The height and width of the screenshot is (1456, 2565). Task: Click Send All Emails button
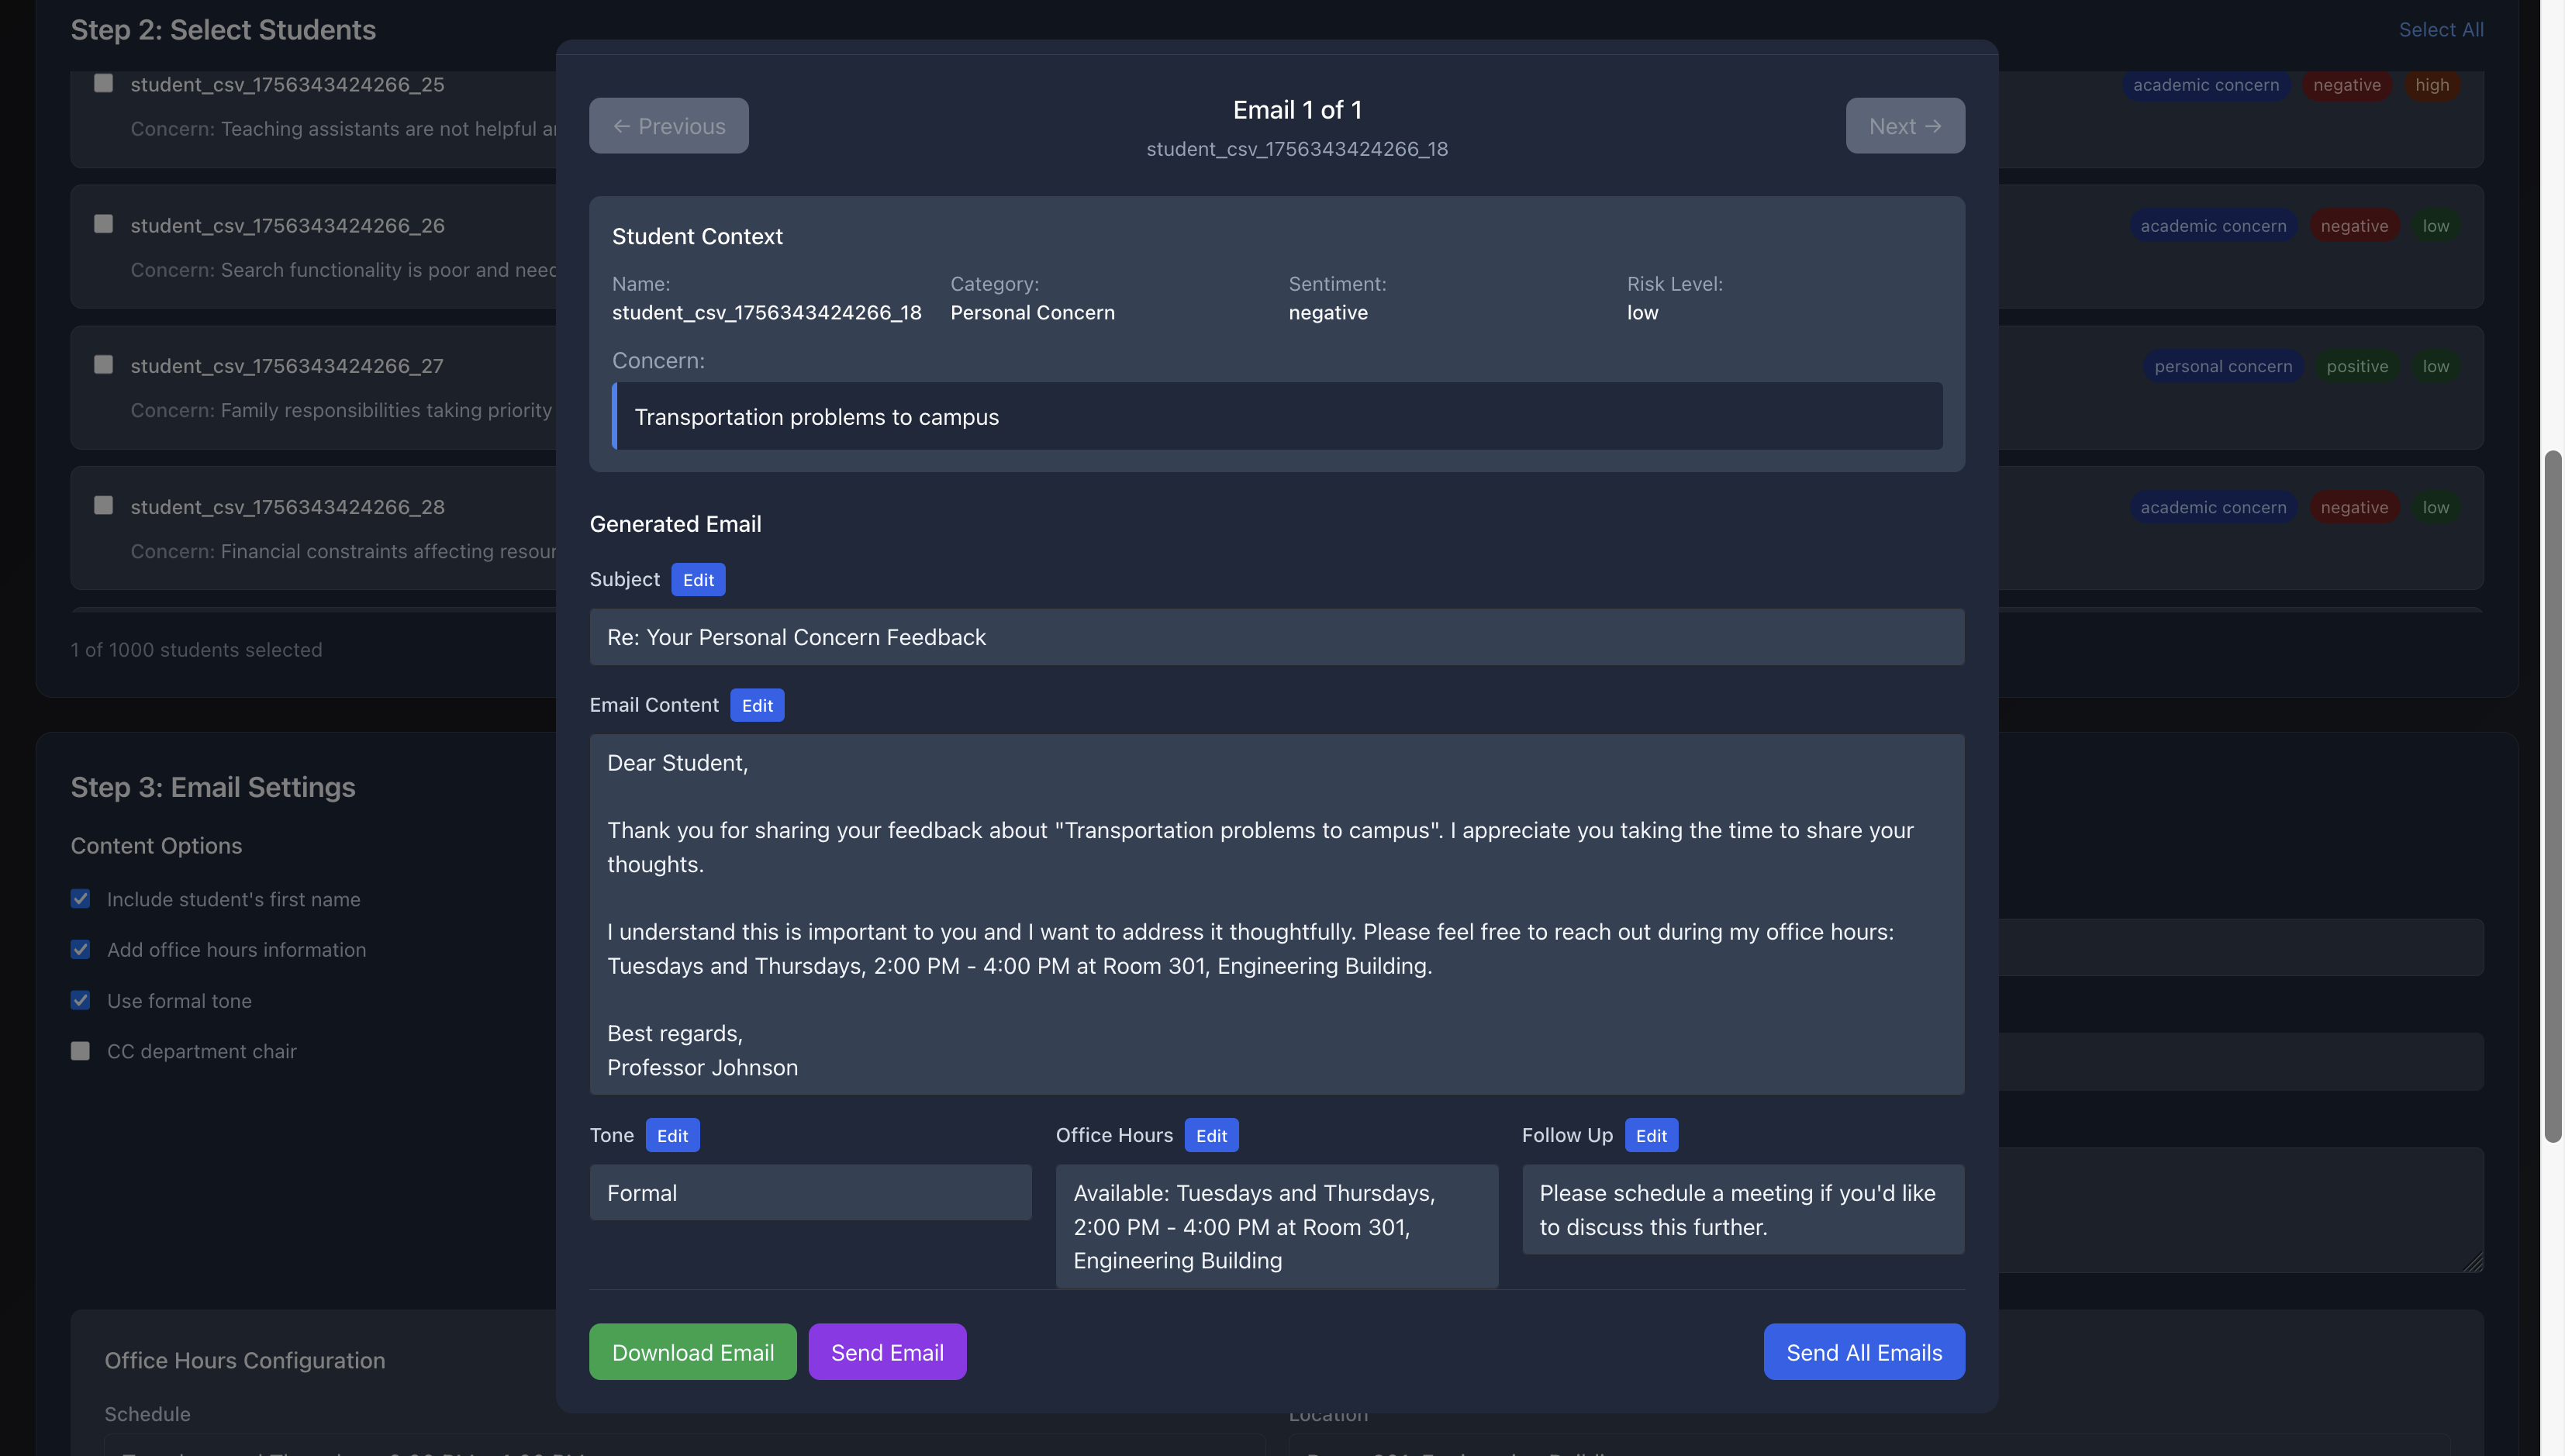(1863, 1352)
